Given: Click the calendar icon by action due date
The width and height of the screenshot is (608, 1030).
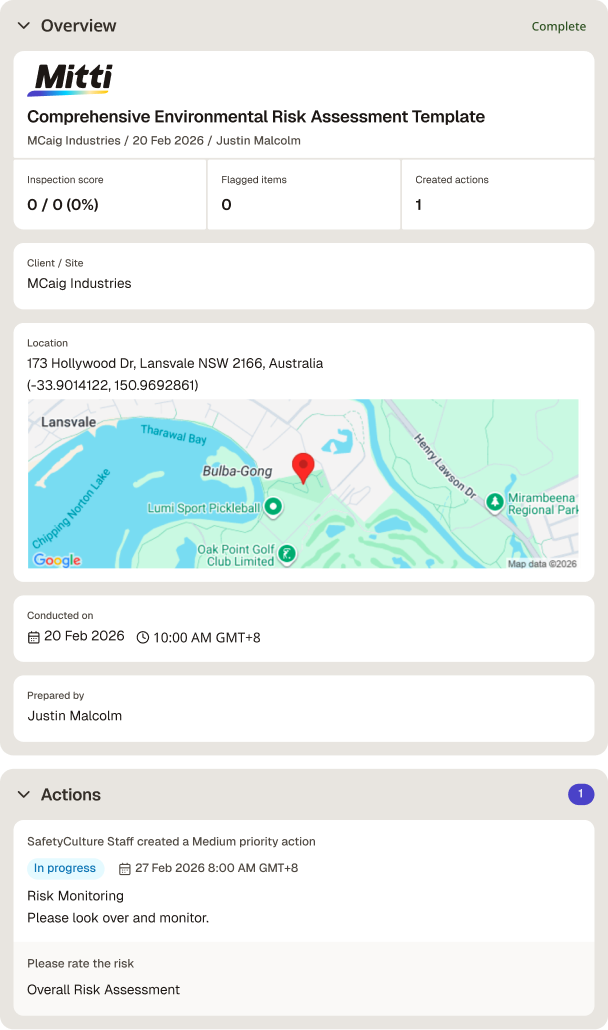Looking at the screenshot, I should coord(125,868).
